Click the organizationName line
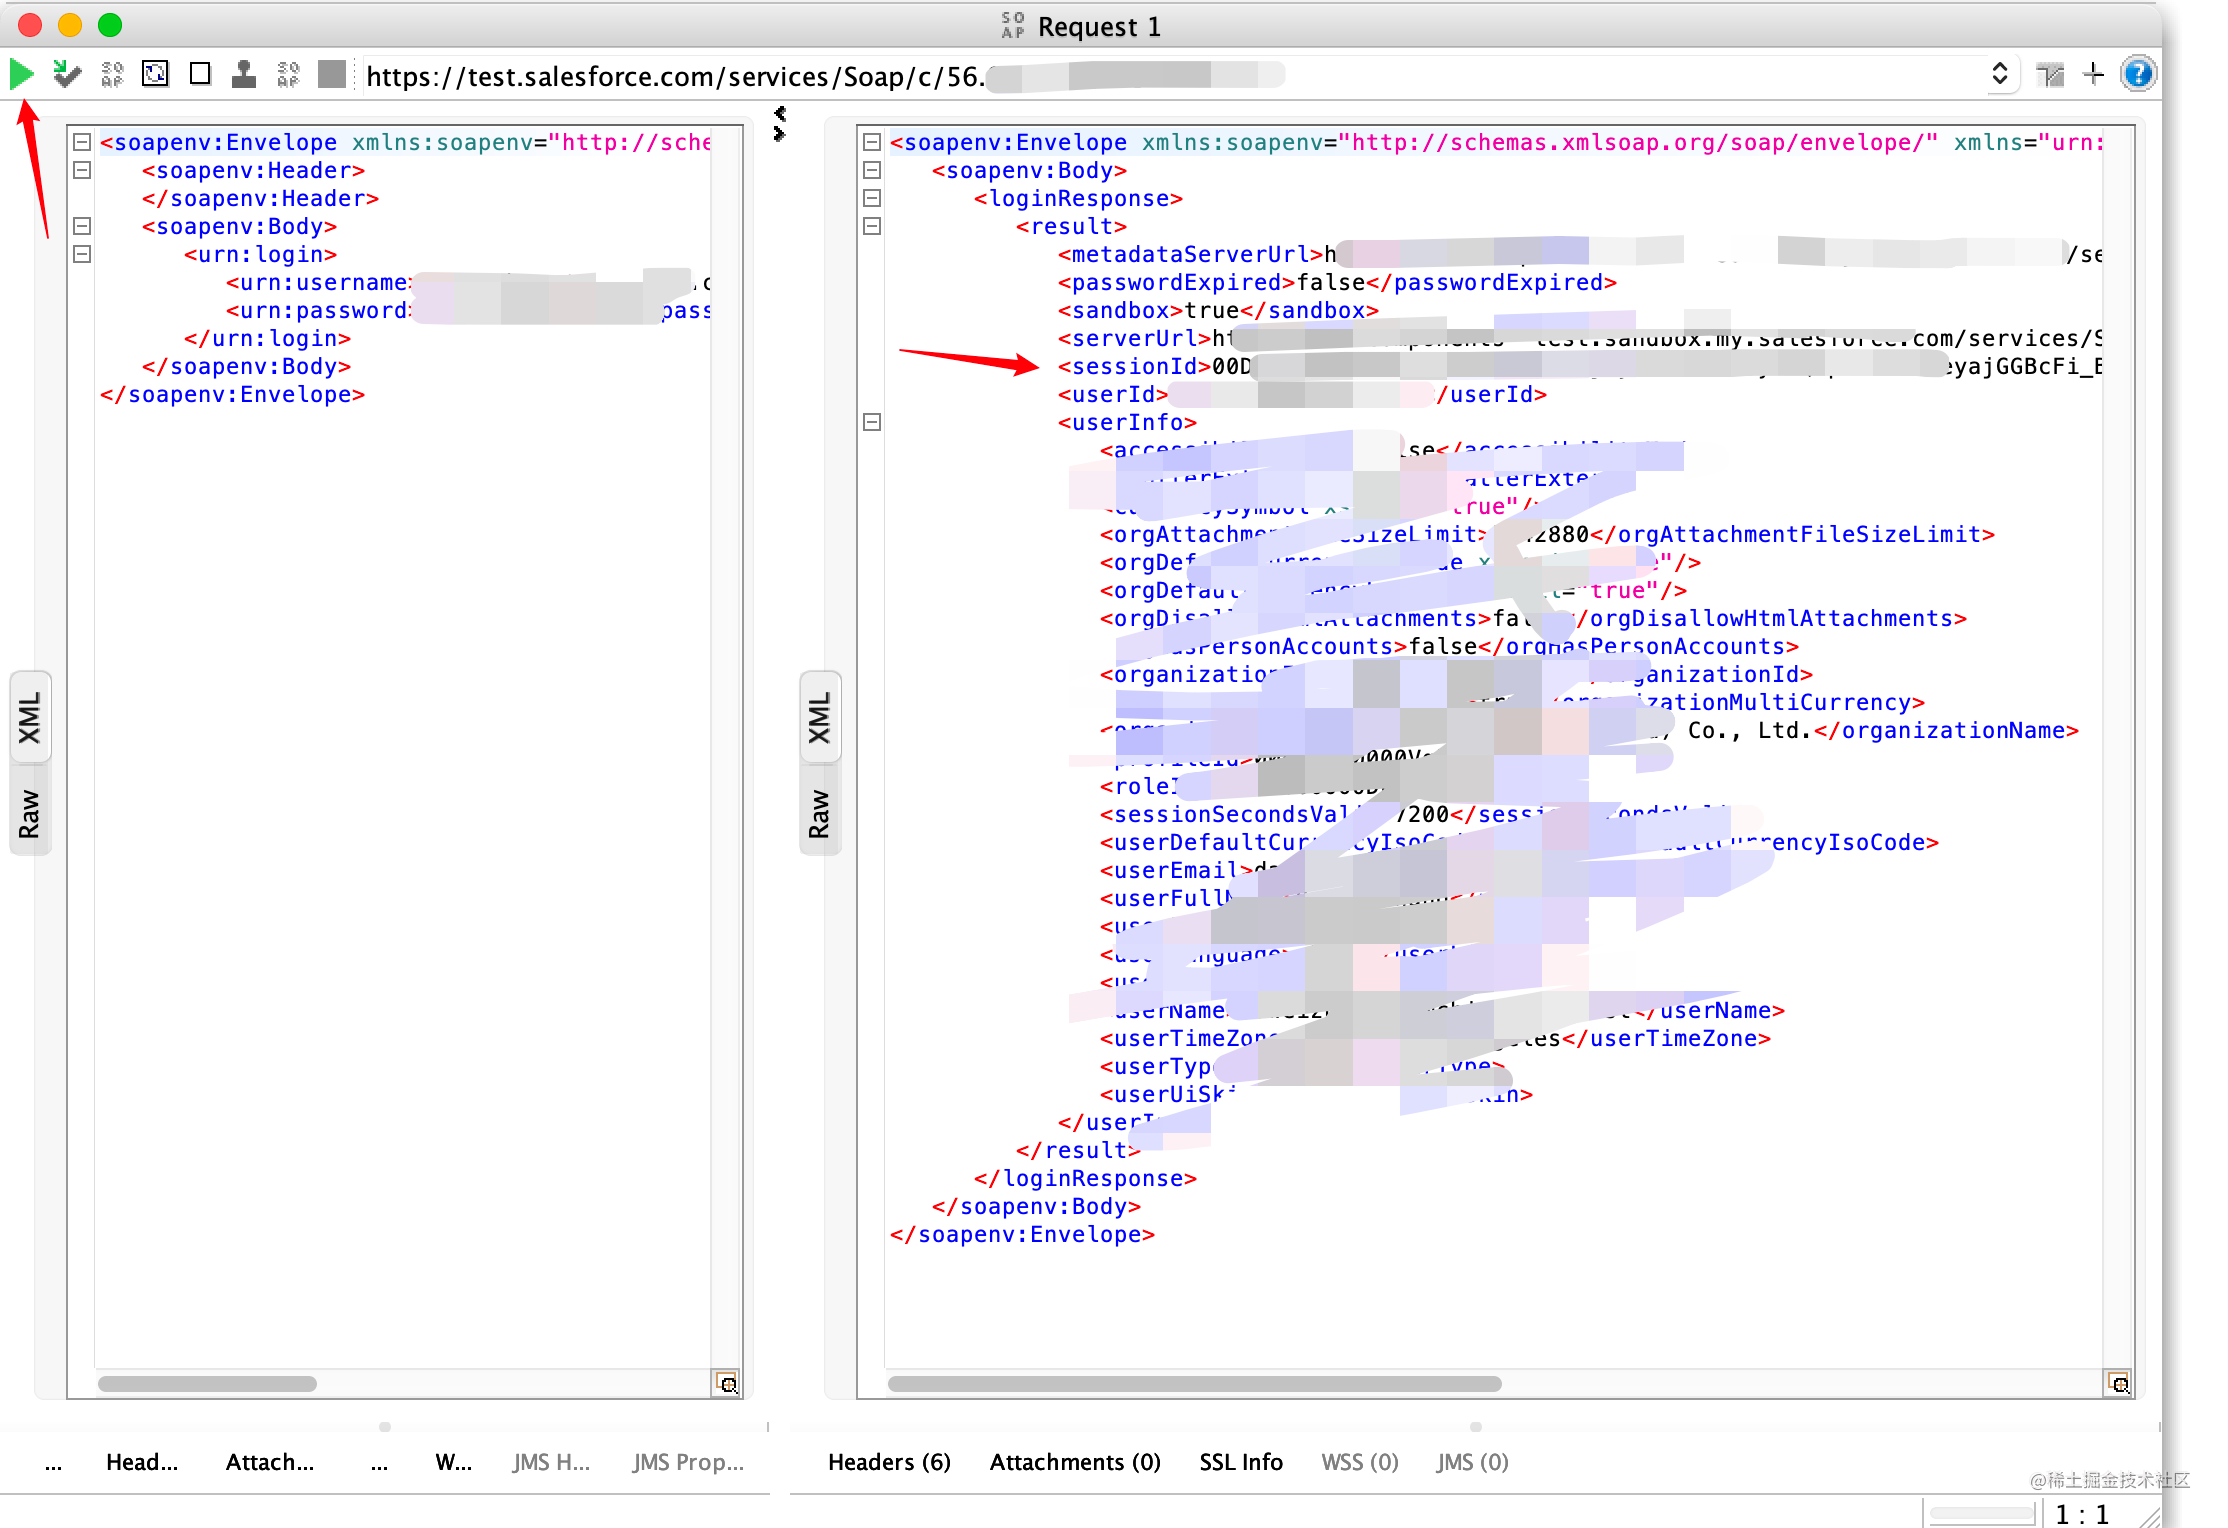The image size is (2228, 1528). click(1589, 731)
